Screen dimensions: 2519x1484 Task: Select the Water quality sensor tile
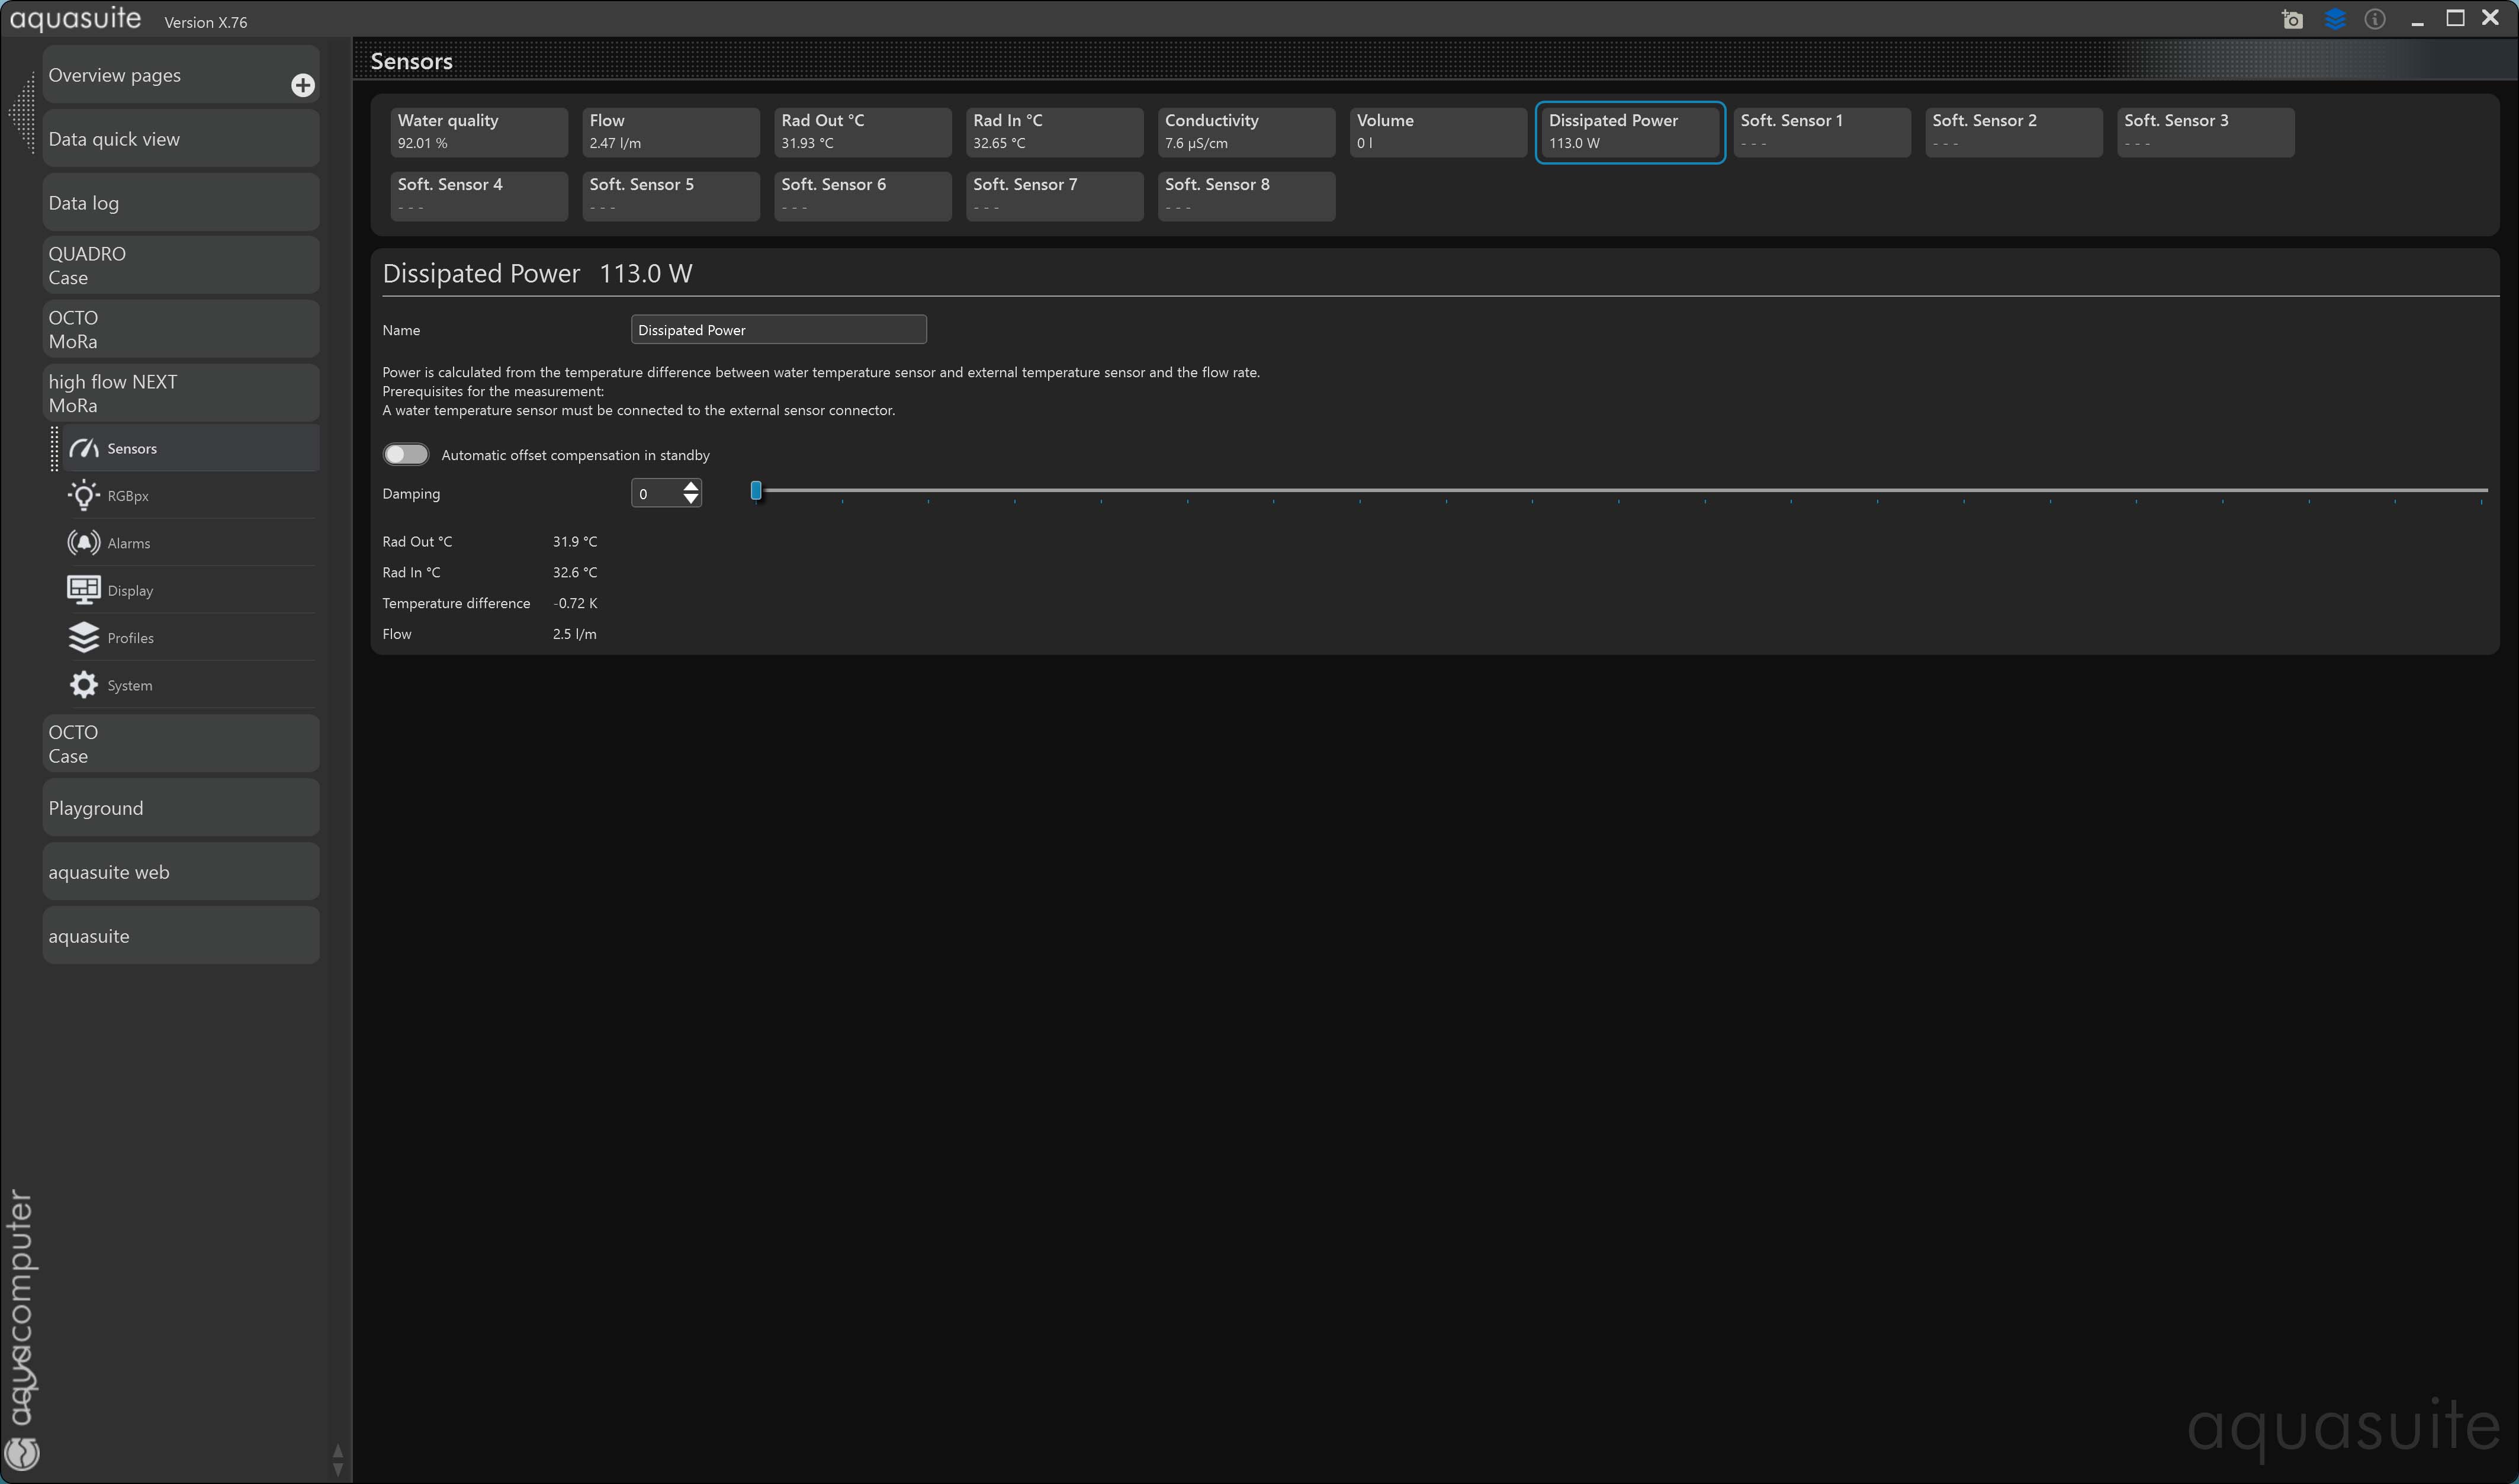pos(478,131)
